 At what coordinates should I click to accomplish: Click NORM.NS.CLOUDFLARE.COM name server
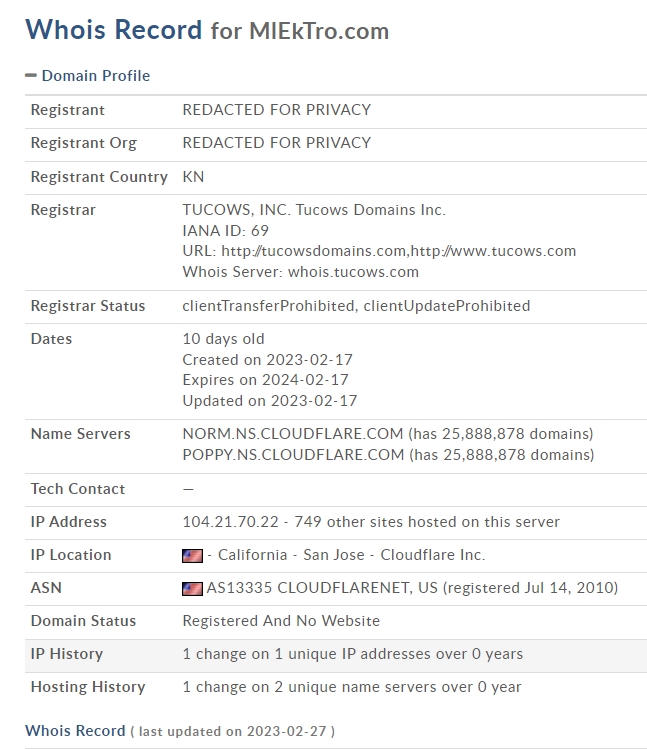[x=293, y=434]
